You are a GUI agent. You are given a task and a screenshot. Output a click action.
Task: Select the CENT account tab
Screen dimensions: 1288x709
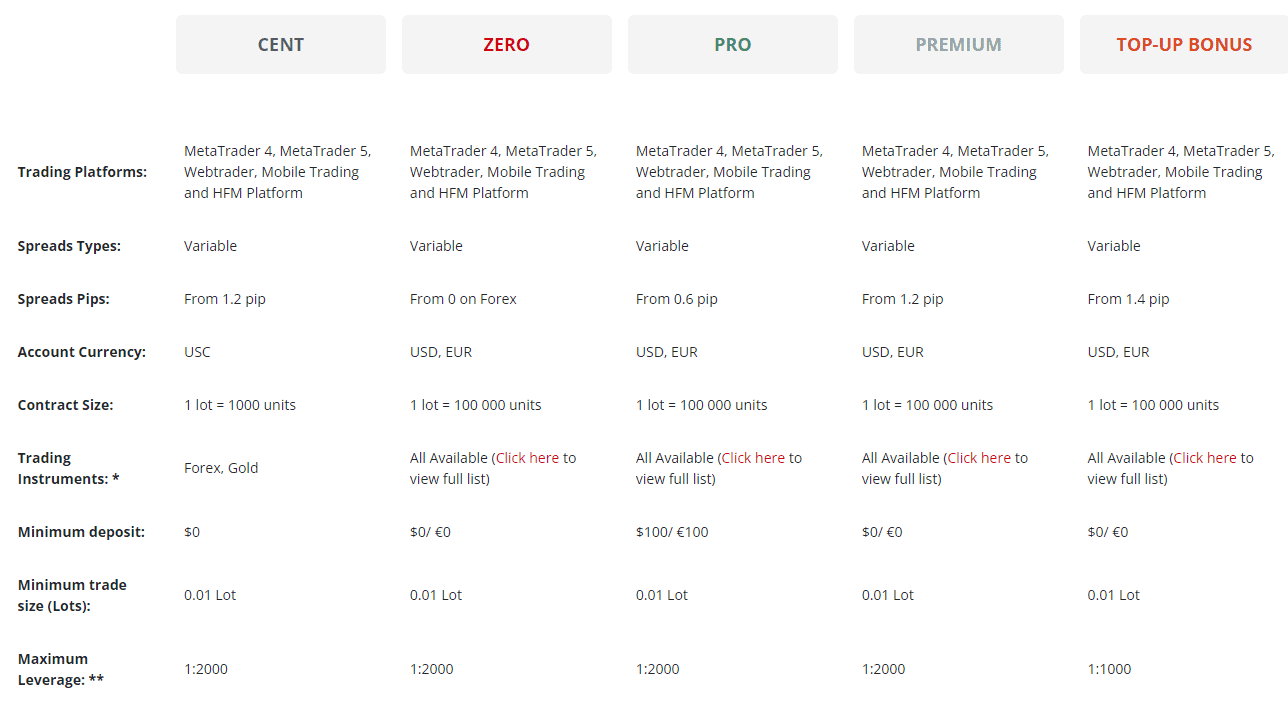(x=280, y=44)
